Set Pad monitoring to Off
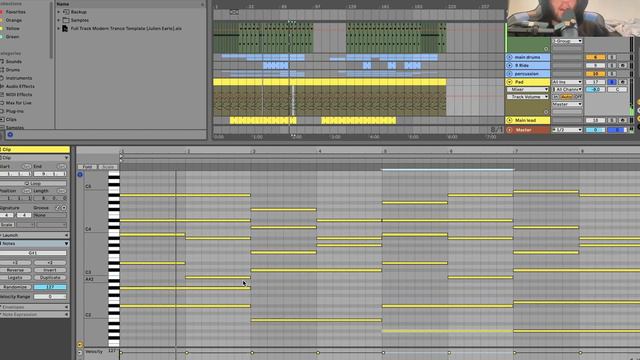The image size is (640, 360). tap(578, 97)
